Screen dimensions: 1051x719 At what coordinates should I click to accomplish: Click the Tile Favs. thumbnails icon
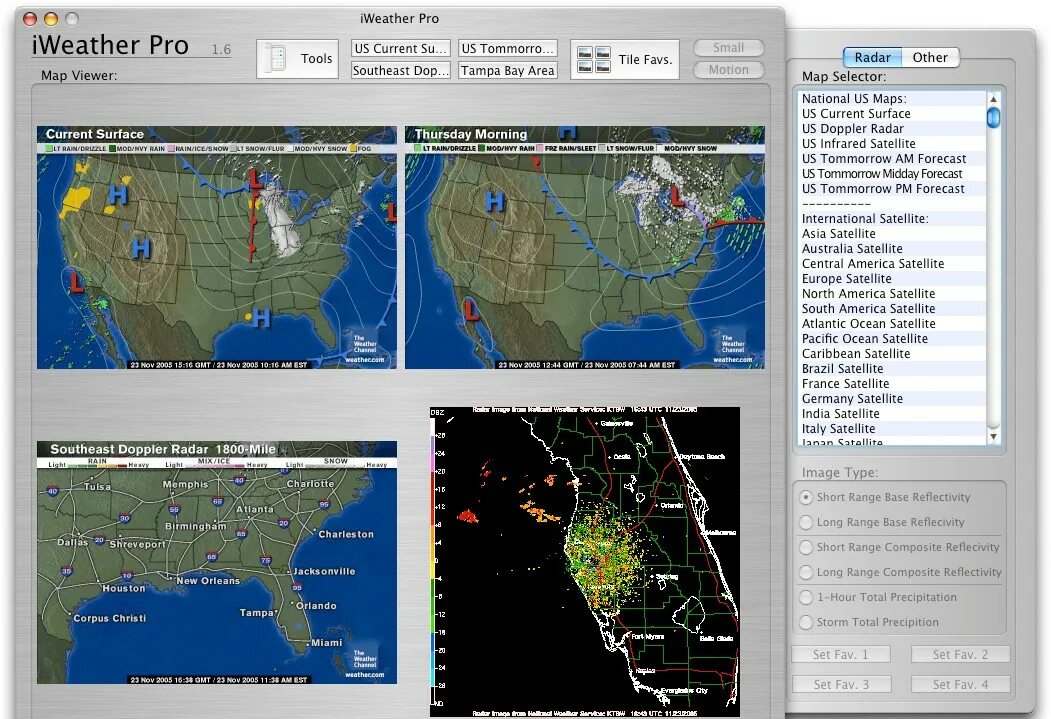[594, 59]
